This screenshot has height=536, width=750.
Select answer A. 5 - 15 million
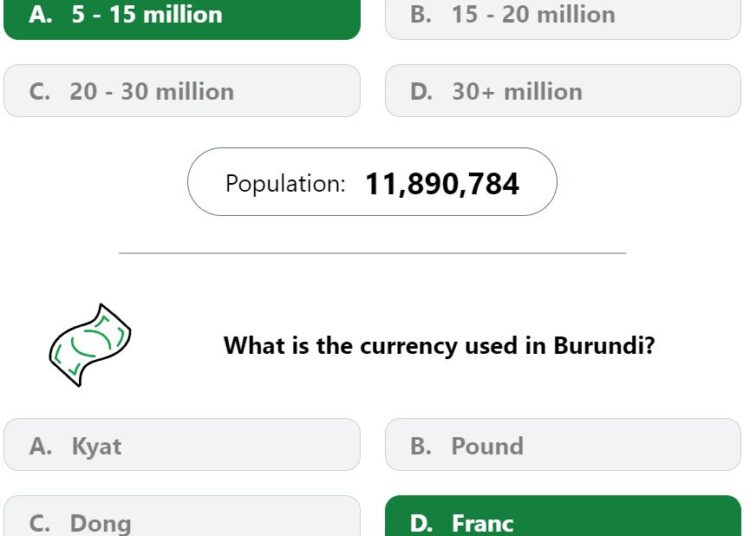pyautogui.click(x=182, y=19)
